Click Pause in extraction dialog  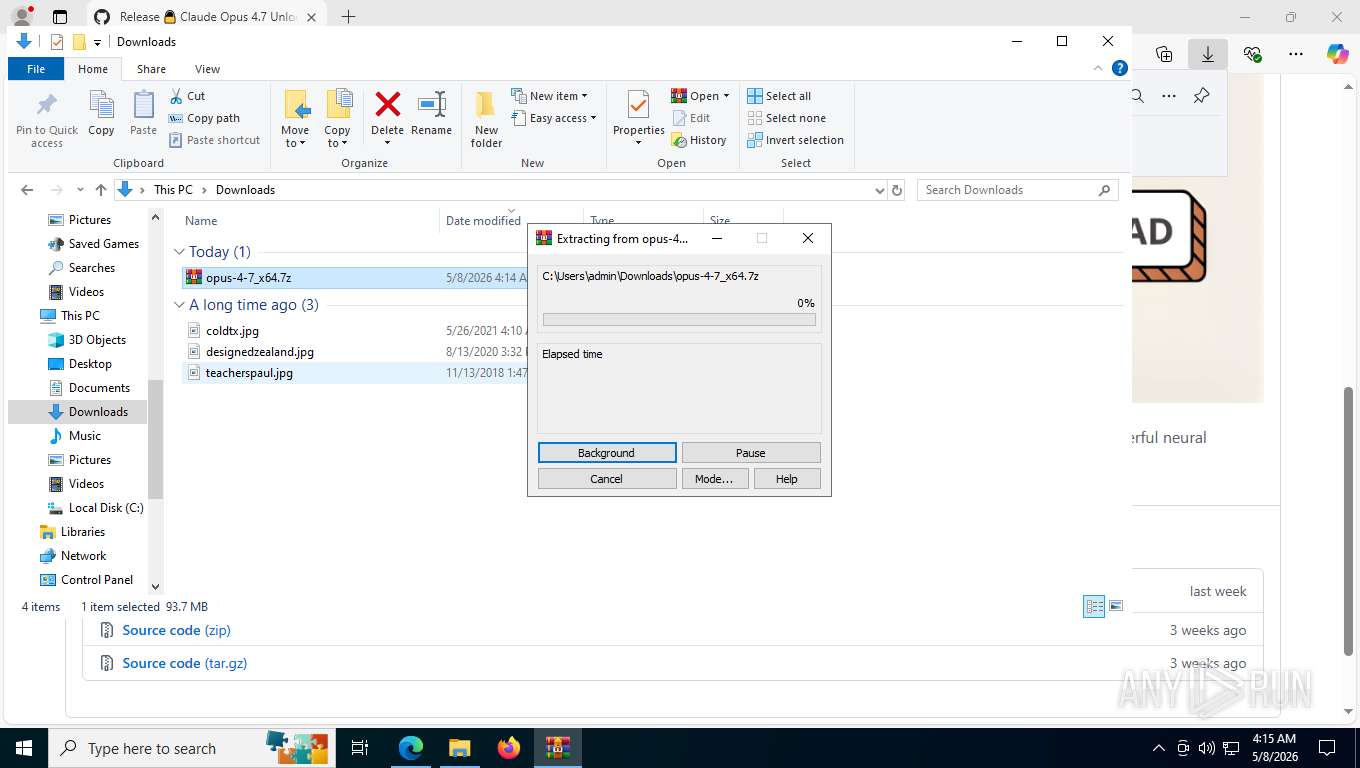coord(751,453)
